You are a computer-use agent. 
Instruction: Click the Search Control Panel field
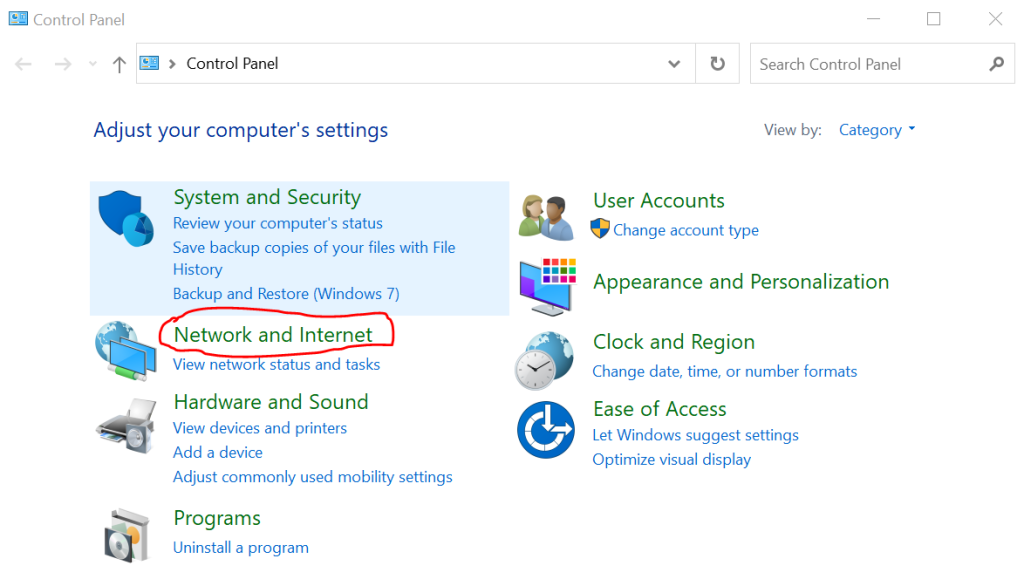pyautogui.click(x=865, y=64)
